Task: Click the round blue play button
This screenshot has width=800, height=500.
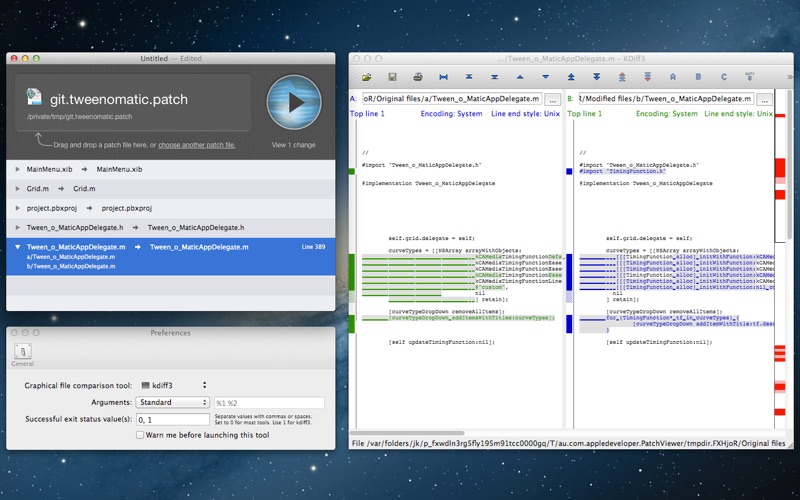Action: pos(294,103)
